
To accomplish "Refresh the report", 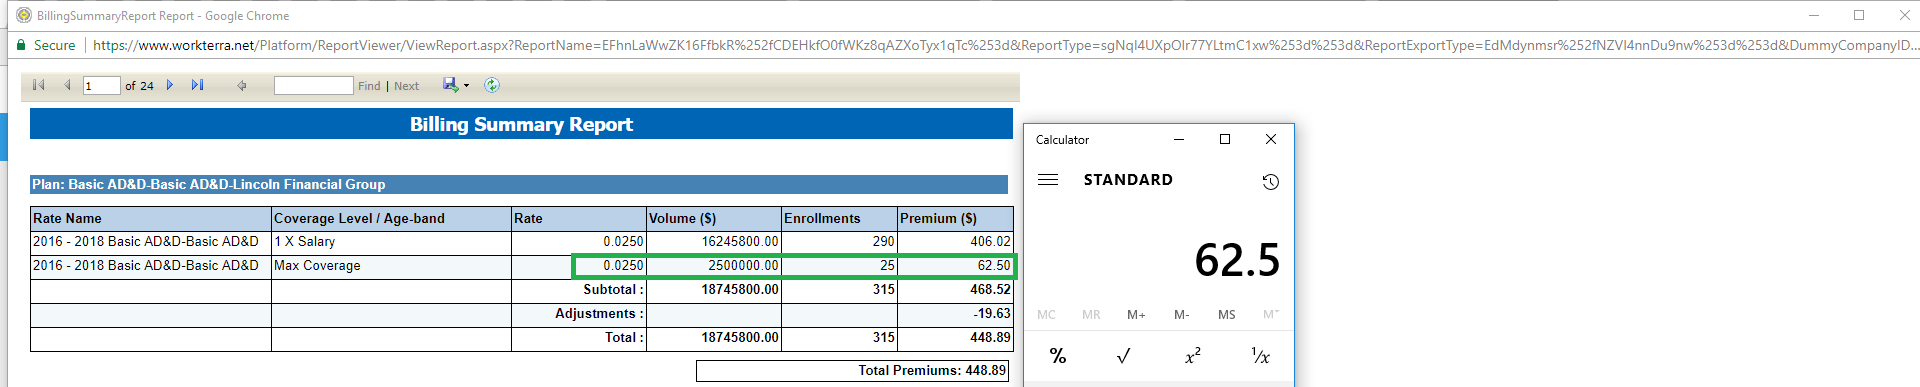I will tap(492, 85).
